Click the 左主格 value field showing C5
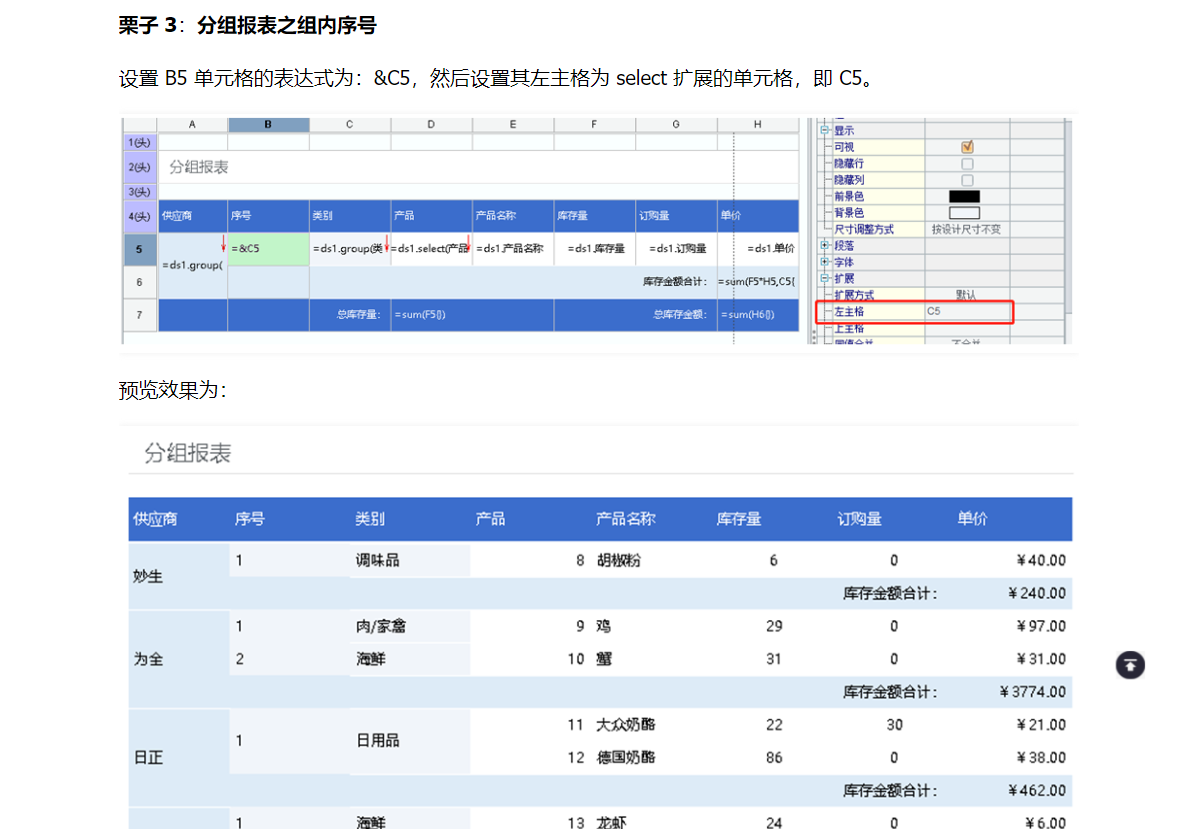Screen dimensions: 1184x829 coord(966,312)
